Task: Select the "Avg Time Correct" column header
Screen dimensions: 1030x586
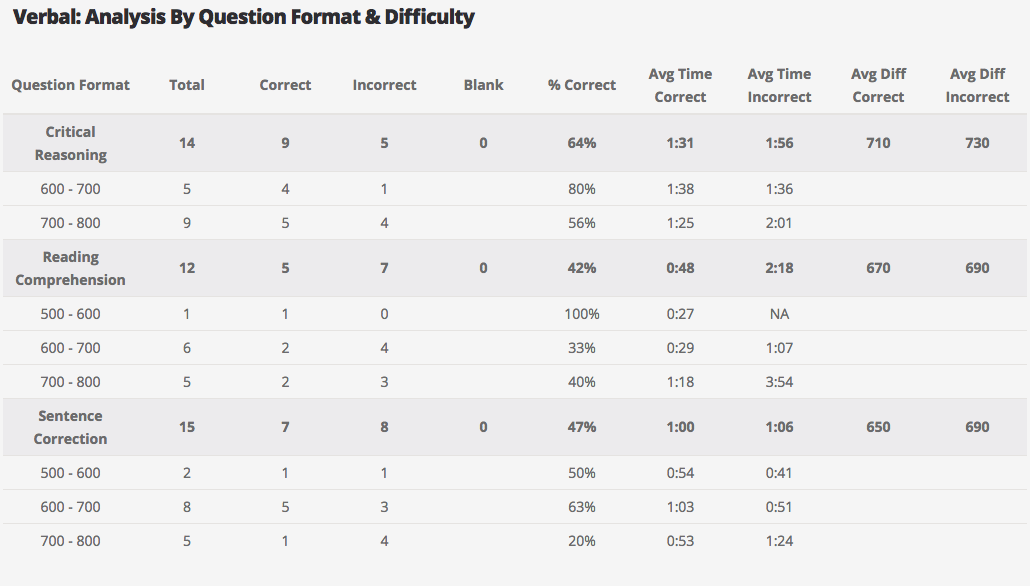Action: pyautogui.click(x=680, y=85)
